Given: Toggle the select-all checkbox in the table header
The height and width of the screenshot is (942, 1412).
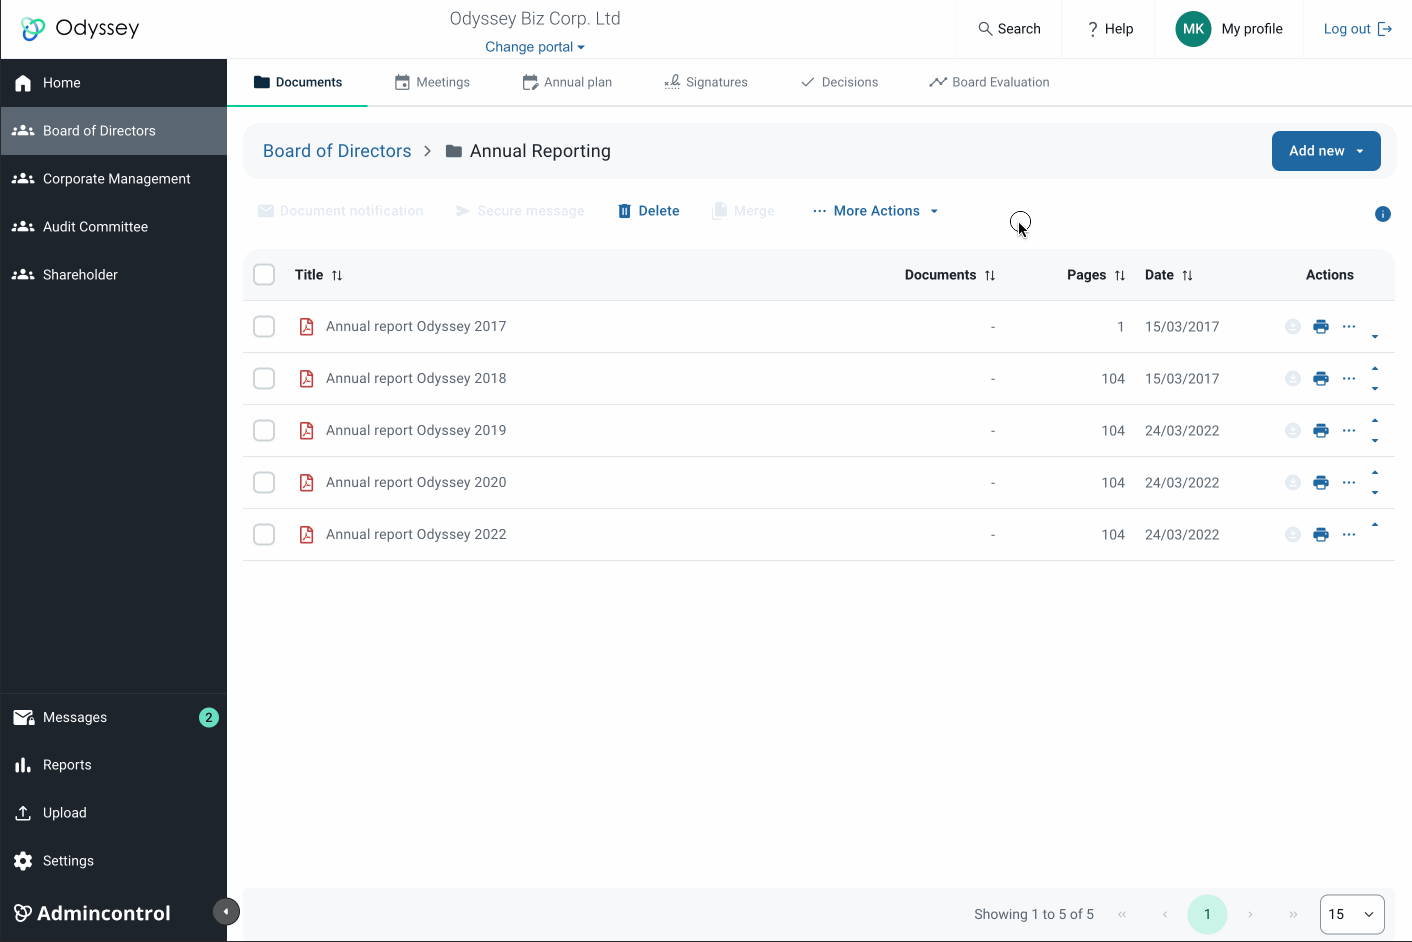Looking at the screenshot, I should (x=264, y=275).
